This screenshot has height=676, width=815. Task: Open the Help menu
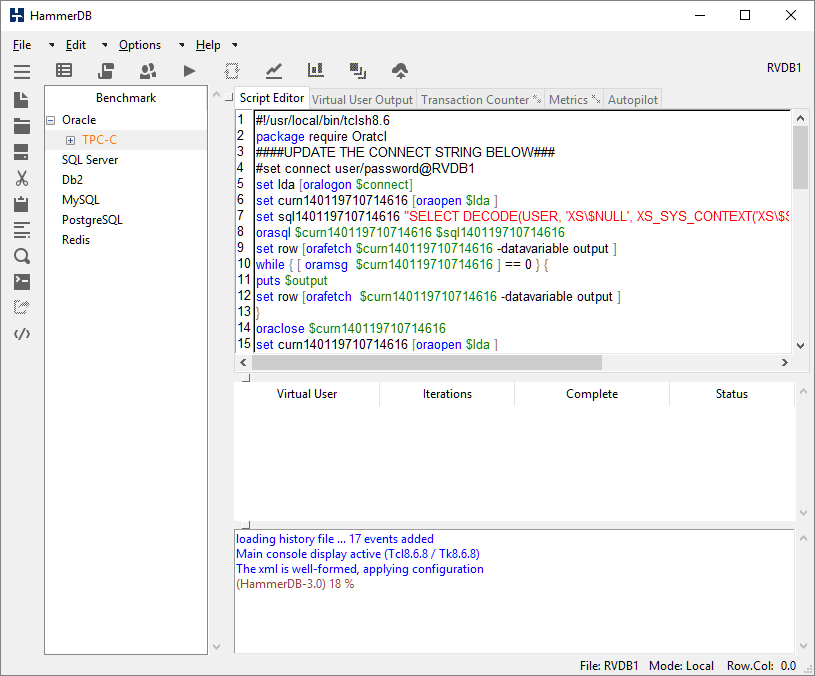[x=208, y=45]
